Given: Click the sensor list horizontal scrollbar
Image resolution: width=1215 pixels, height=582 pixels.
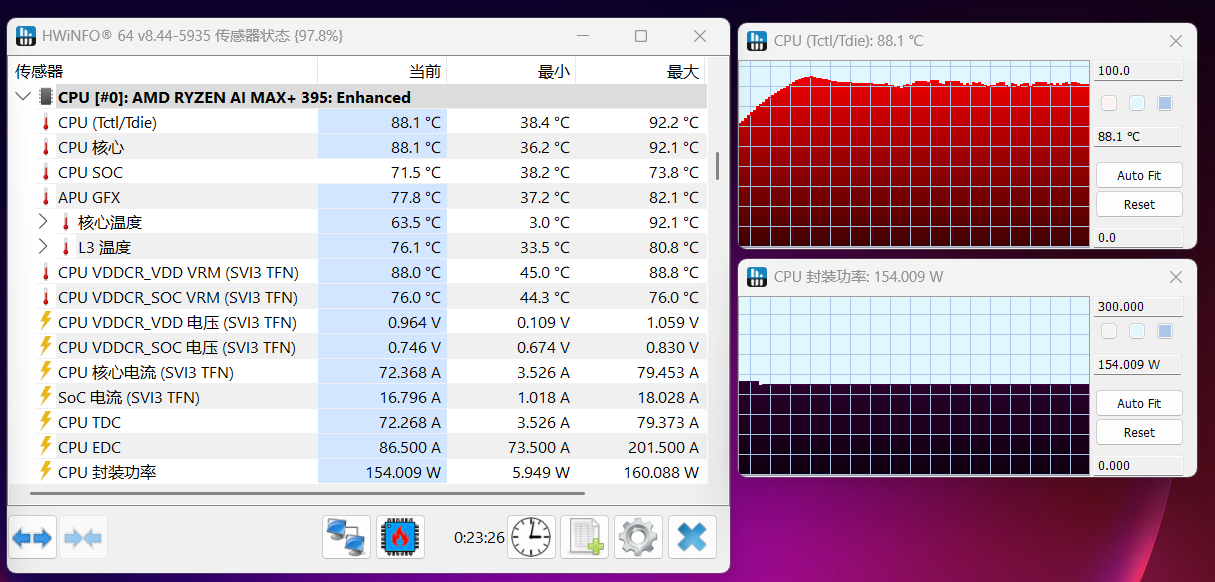Looking at the screenshot, I should coord(308,493).
